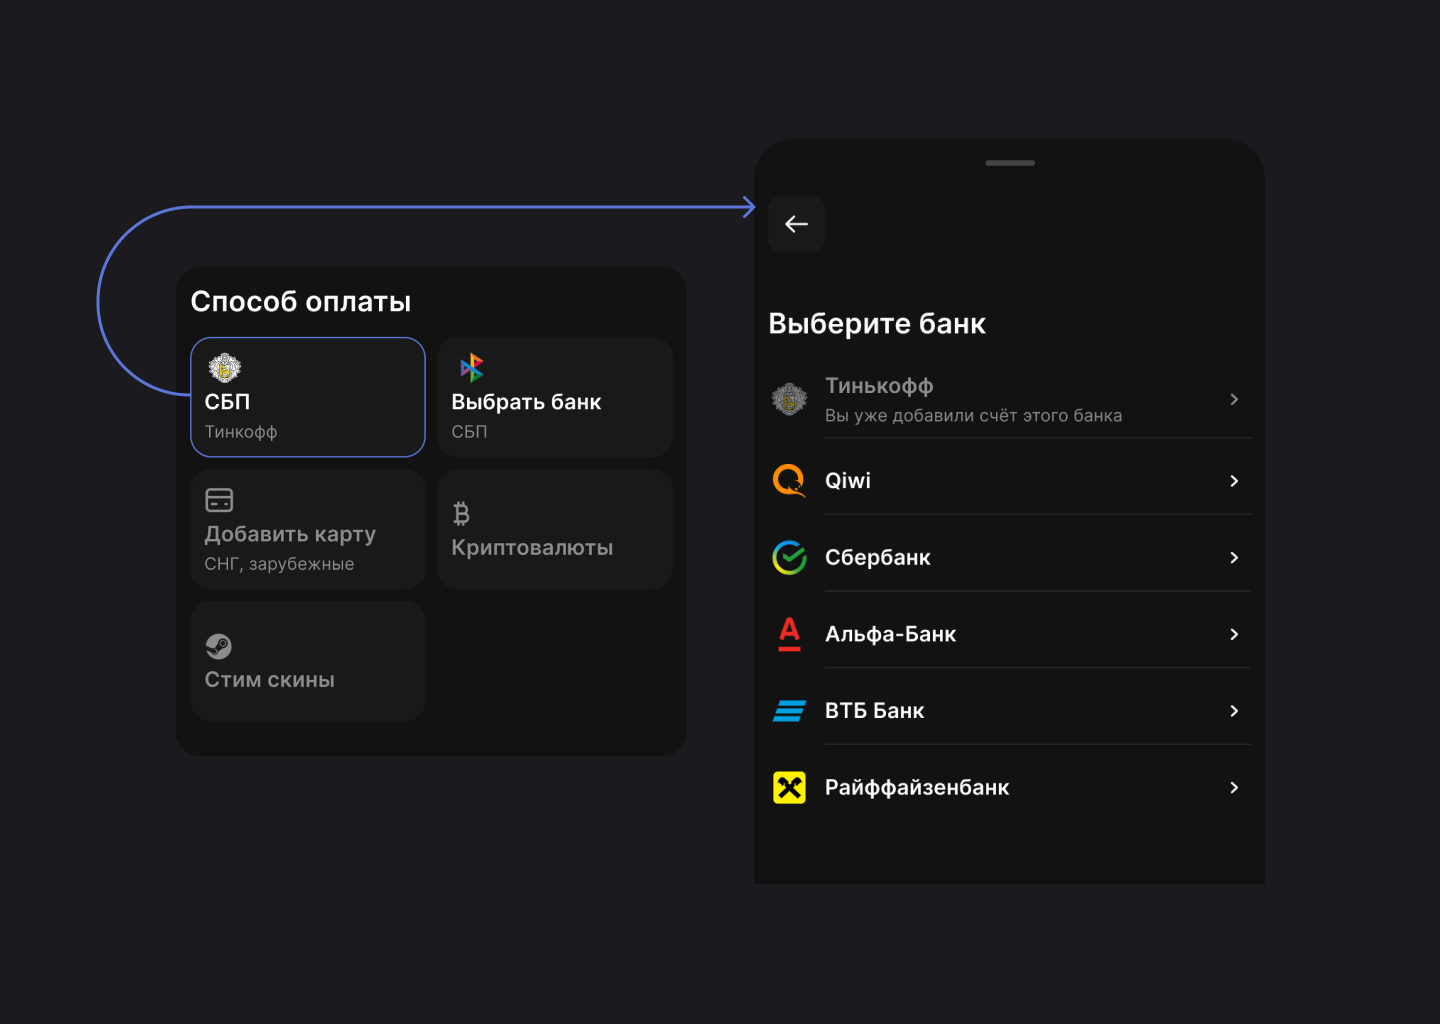The image size is (1440, 1024).
Task: Grab the sheet drag handle at top
Action: pos(1010,163)
